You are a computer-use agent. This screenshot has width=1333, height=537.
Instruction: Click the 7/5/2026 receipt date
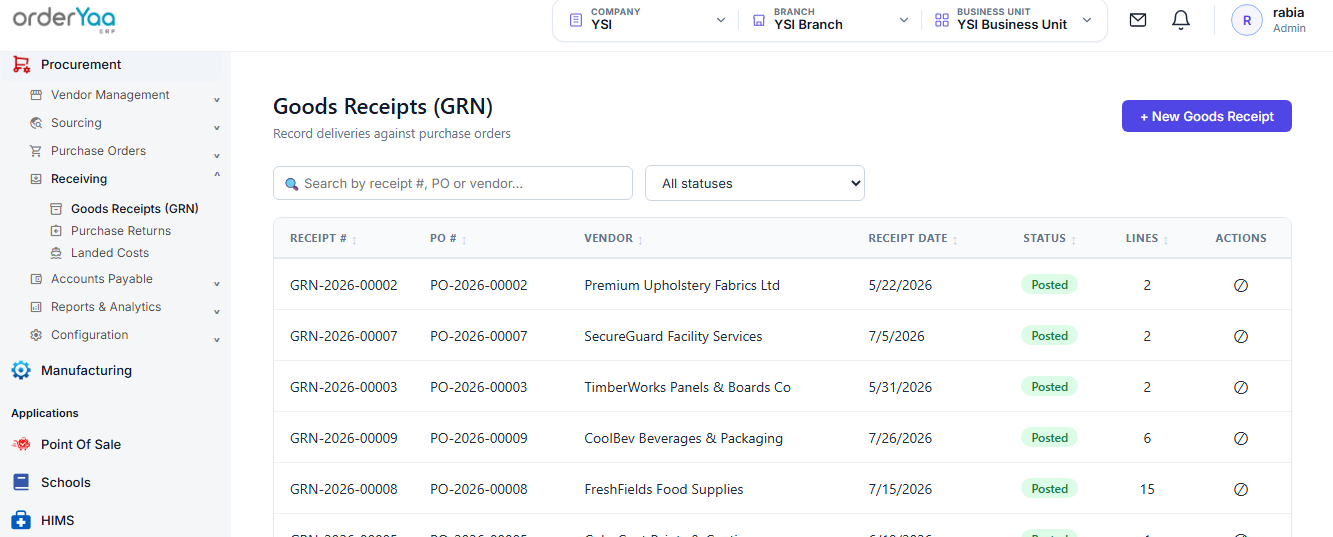pos(896,336)
